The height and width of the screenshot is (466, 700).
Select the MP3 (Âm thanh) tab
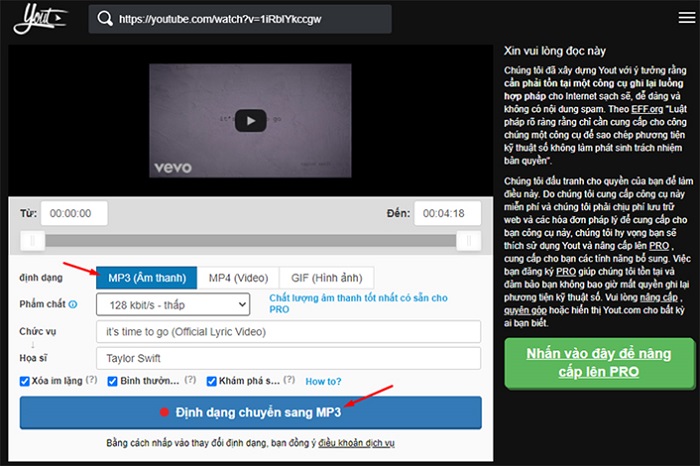click(146, 277)
